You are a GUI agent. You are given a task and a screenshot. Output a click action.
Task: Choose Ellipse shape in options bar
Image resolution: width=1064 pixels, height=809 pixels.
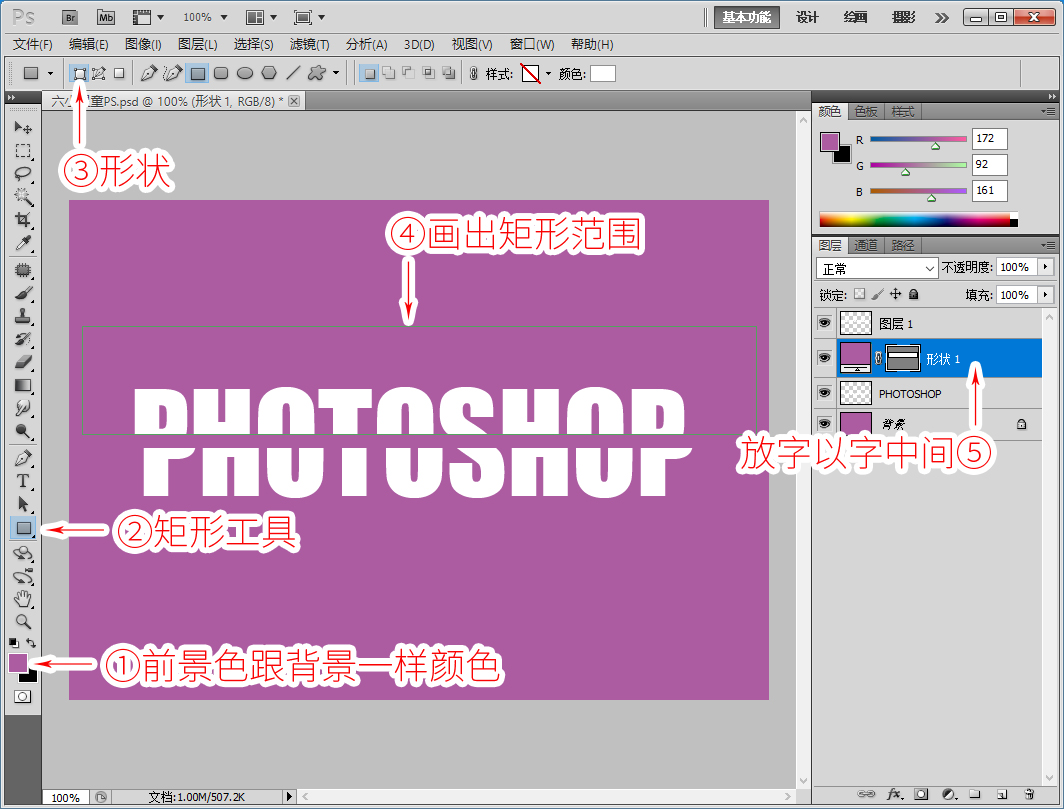coord(245,73)
